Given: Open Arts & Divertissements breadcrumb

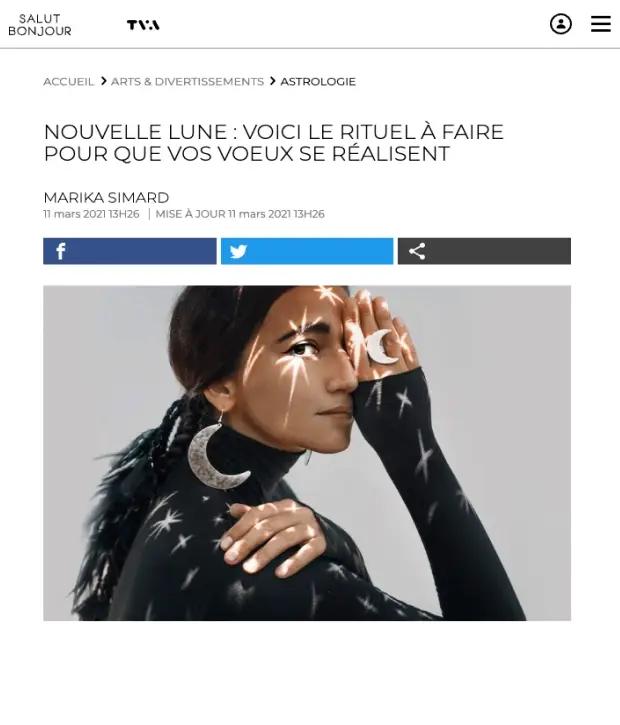Looking at the screenshot, I should click(187, 82).
